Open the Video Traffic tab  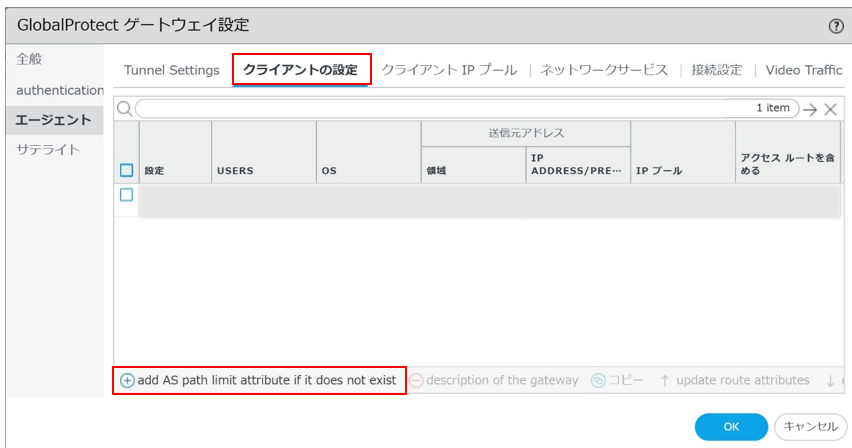coord(804,70)
